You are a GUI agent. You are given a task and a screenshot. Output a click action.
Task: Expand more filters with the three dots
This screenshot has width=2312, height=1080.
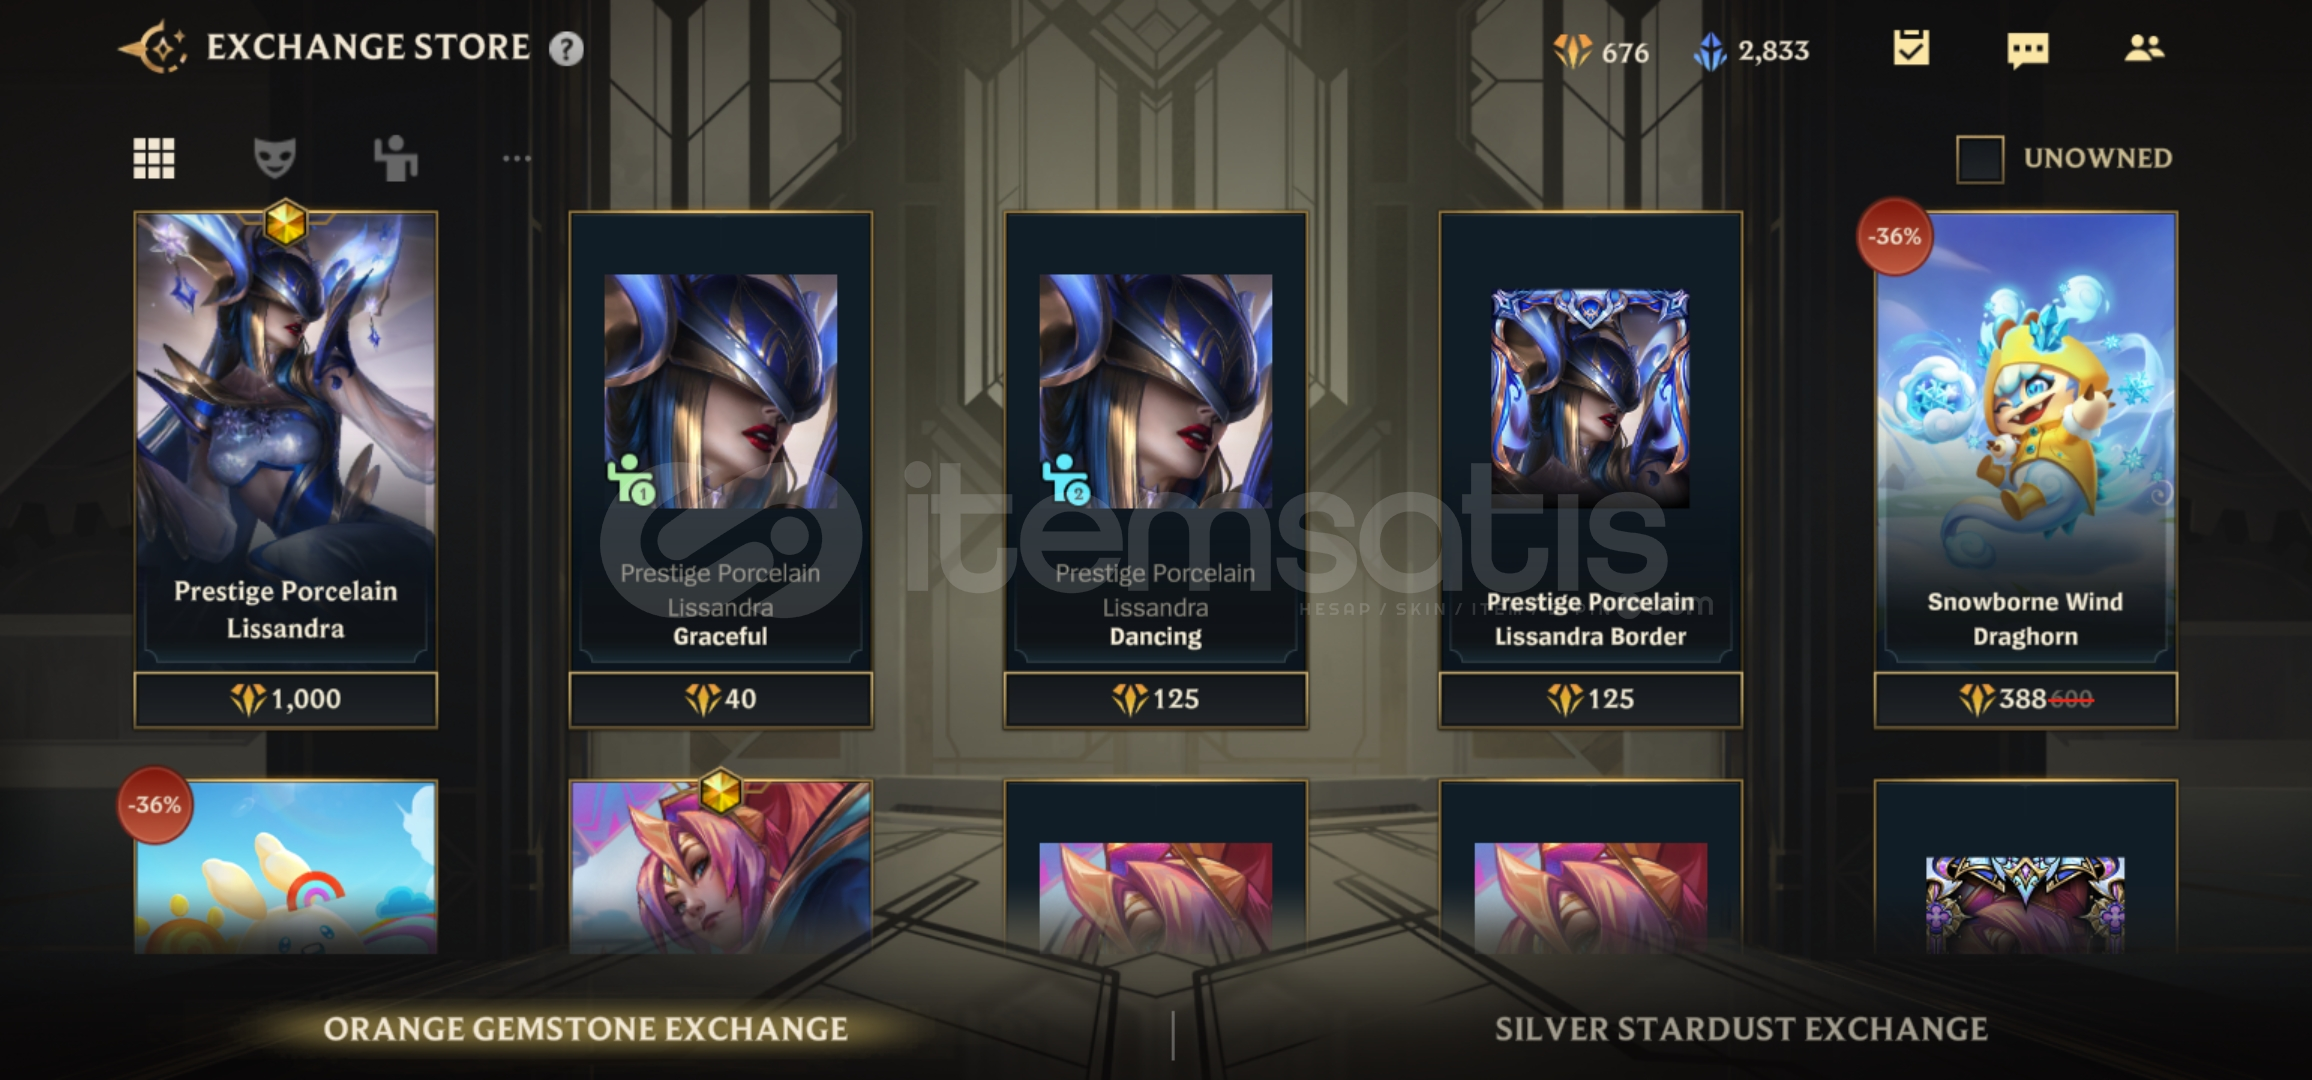coord(516,158)
